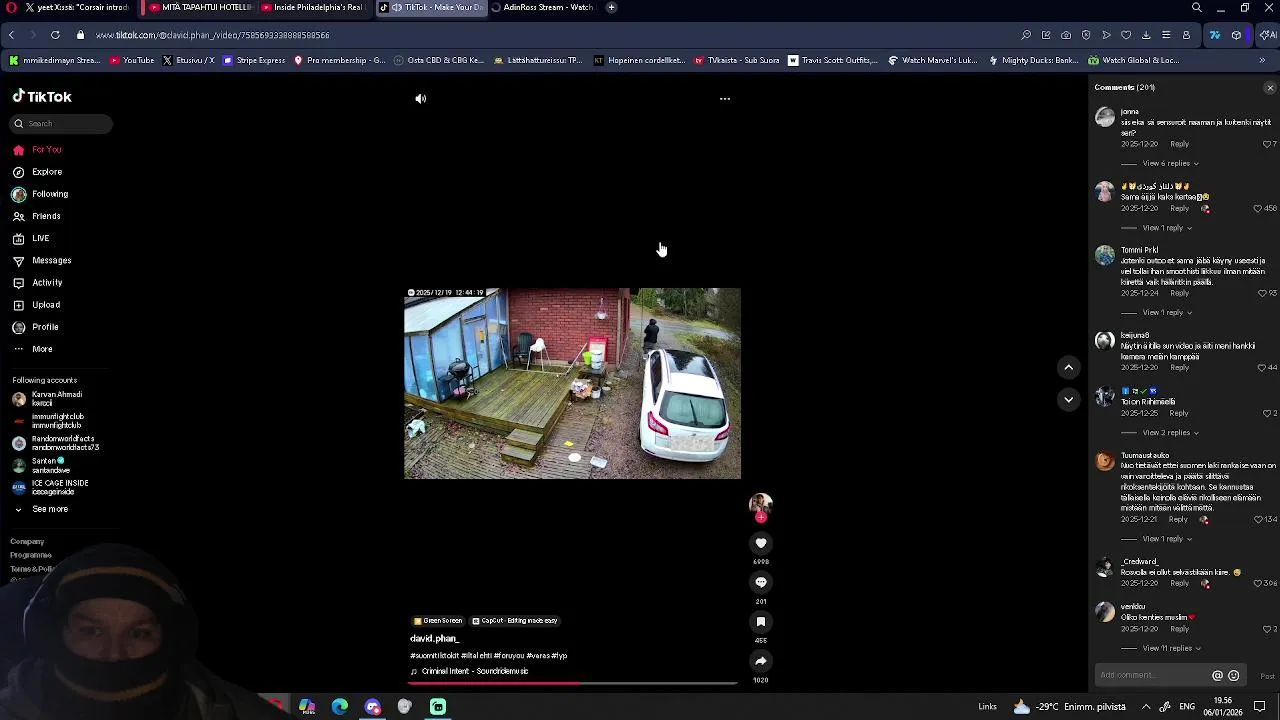Expand View 1 reply under Tuumaustauko
The image size is (1280, 720).
pyautogui.click(x=1167, y=539)
